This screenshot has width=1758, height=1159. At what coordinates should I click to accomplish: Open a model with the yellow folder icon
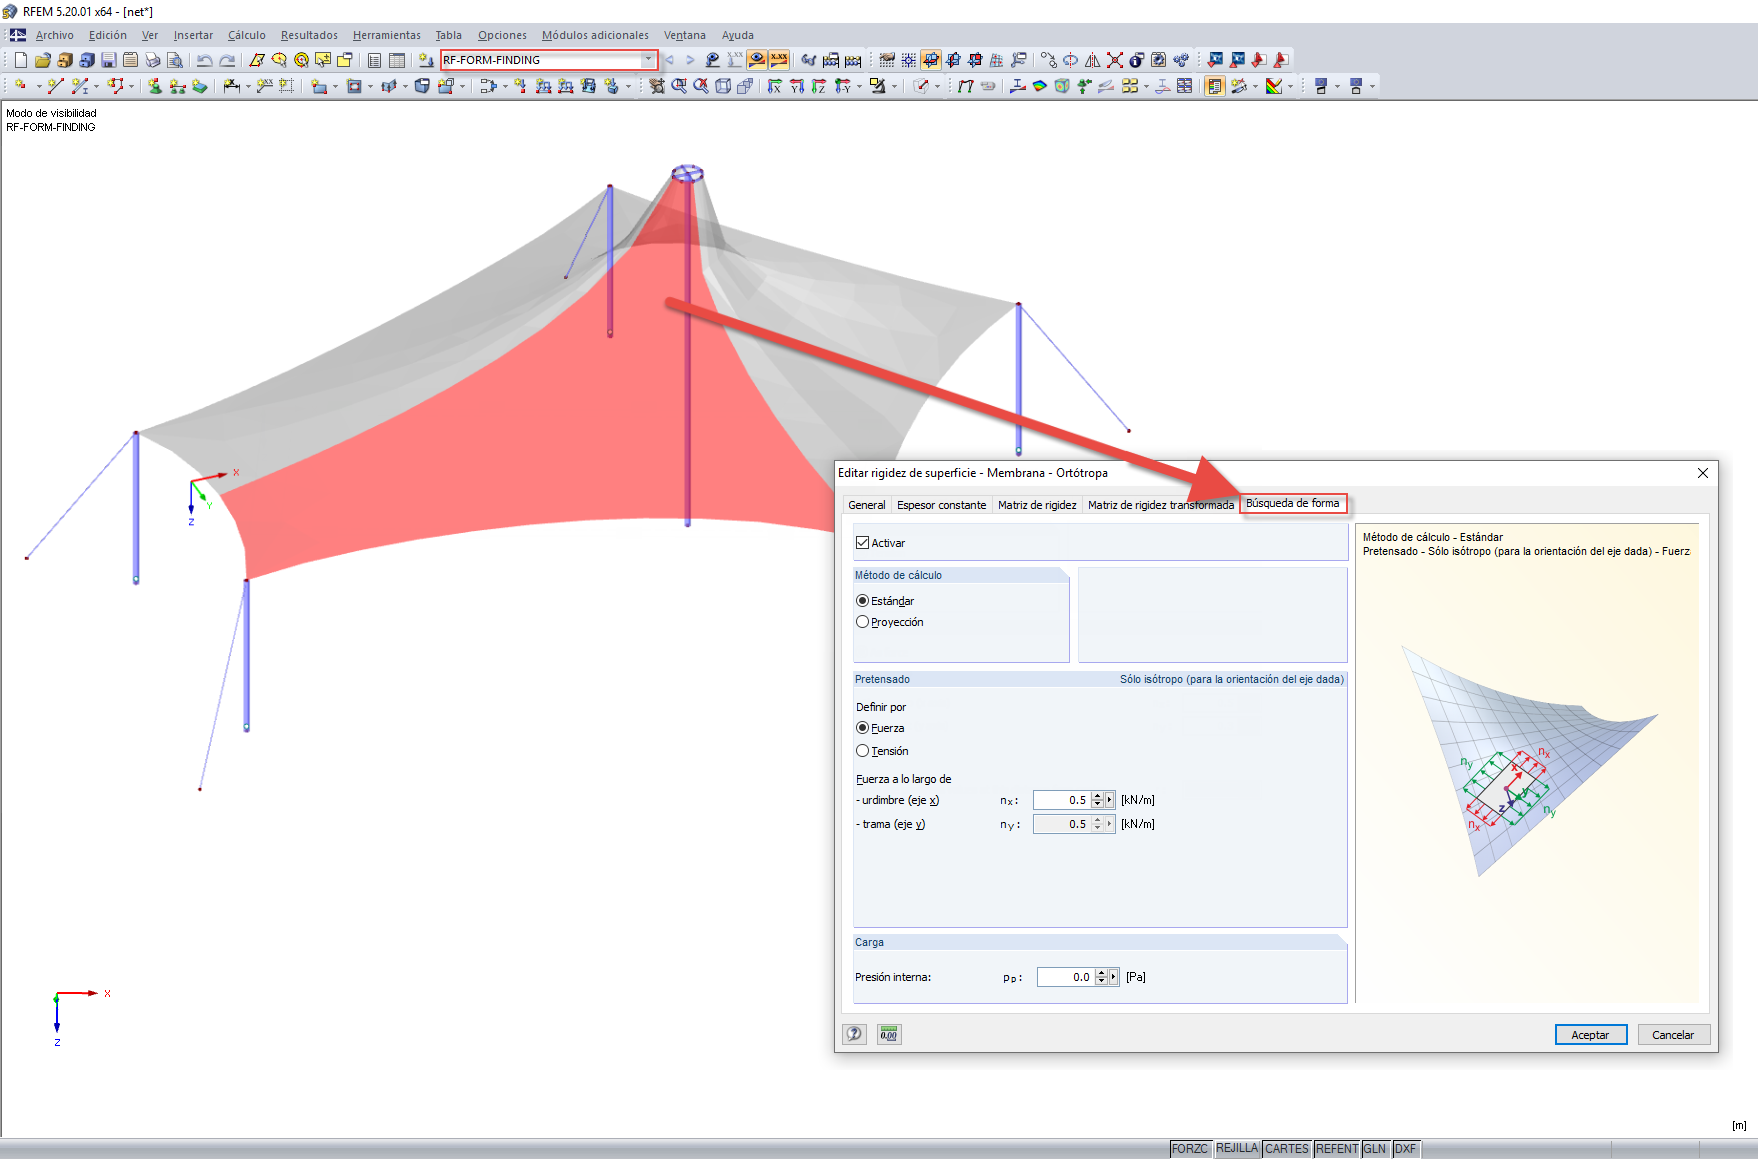(42, 60)
